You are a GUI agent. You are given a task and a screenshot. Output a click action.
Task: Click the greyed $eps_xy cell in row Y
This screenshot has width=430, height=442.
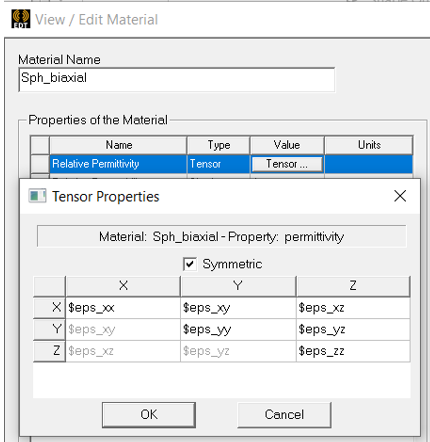coord(123,329)
